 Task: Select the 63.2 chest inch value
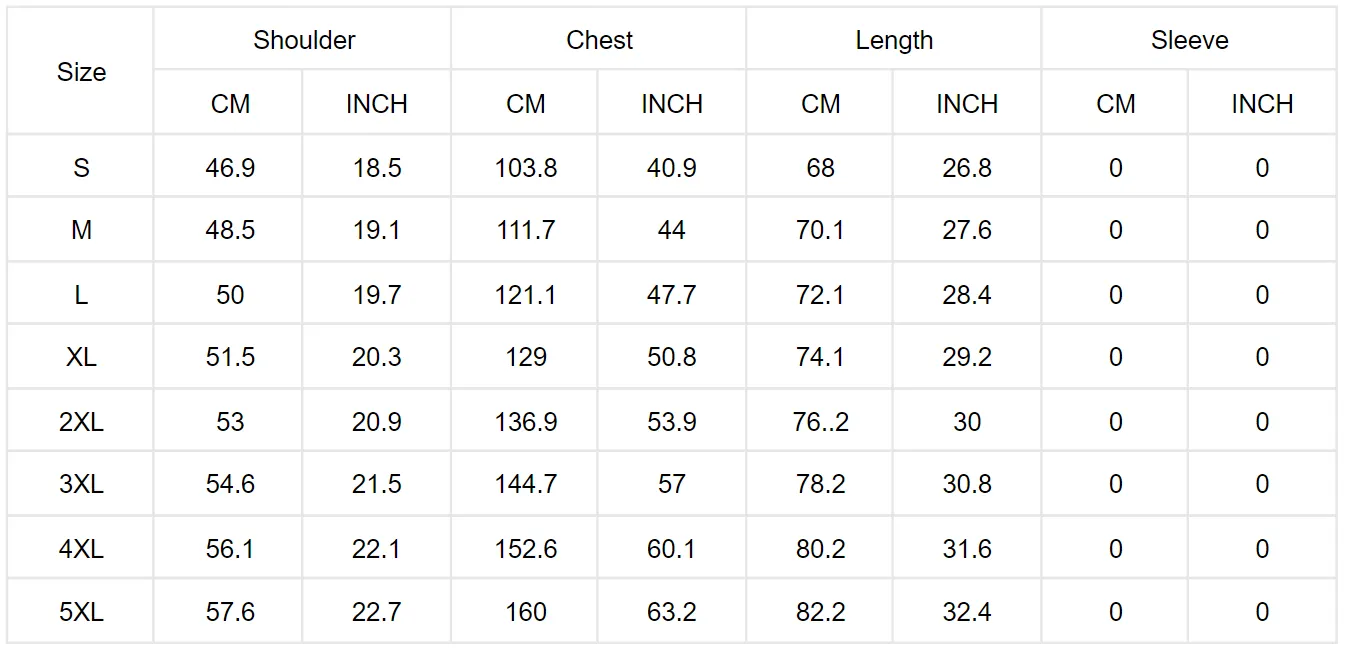pos(672,612)
